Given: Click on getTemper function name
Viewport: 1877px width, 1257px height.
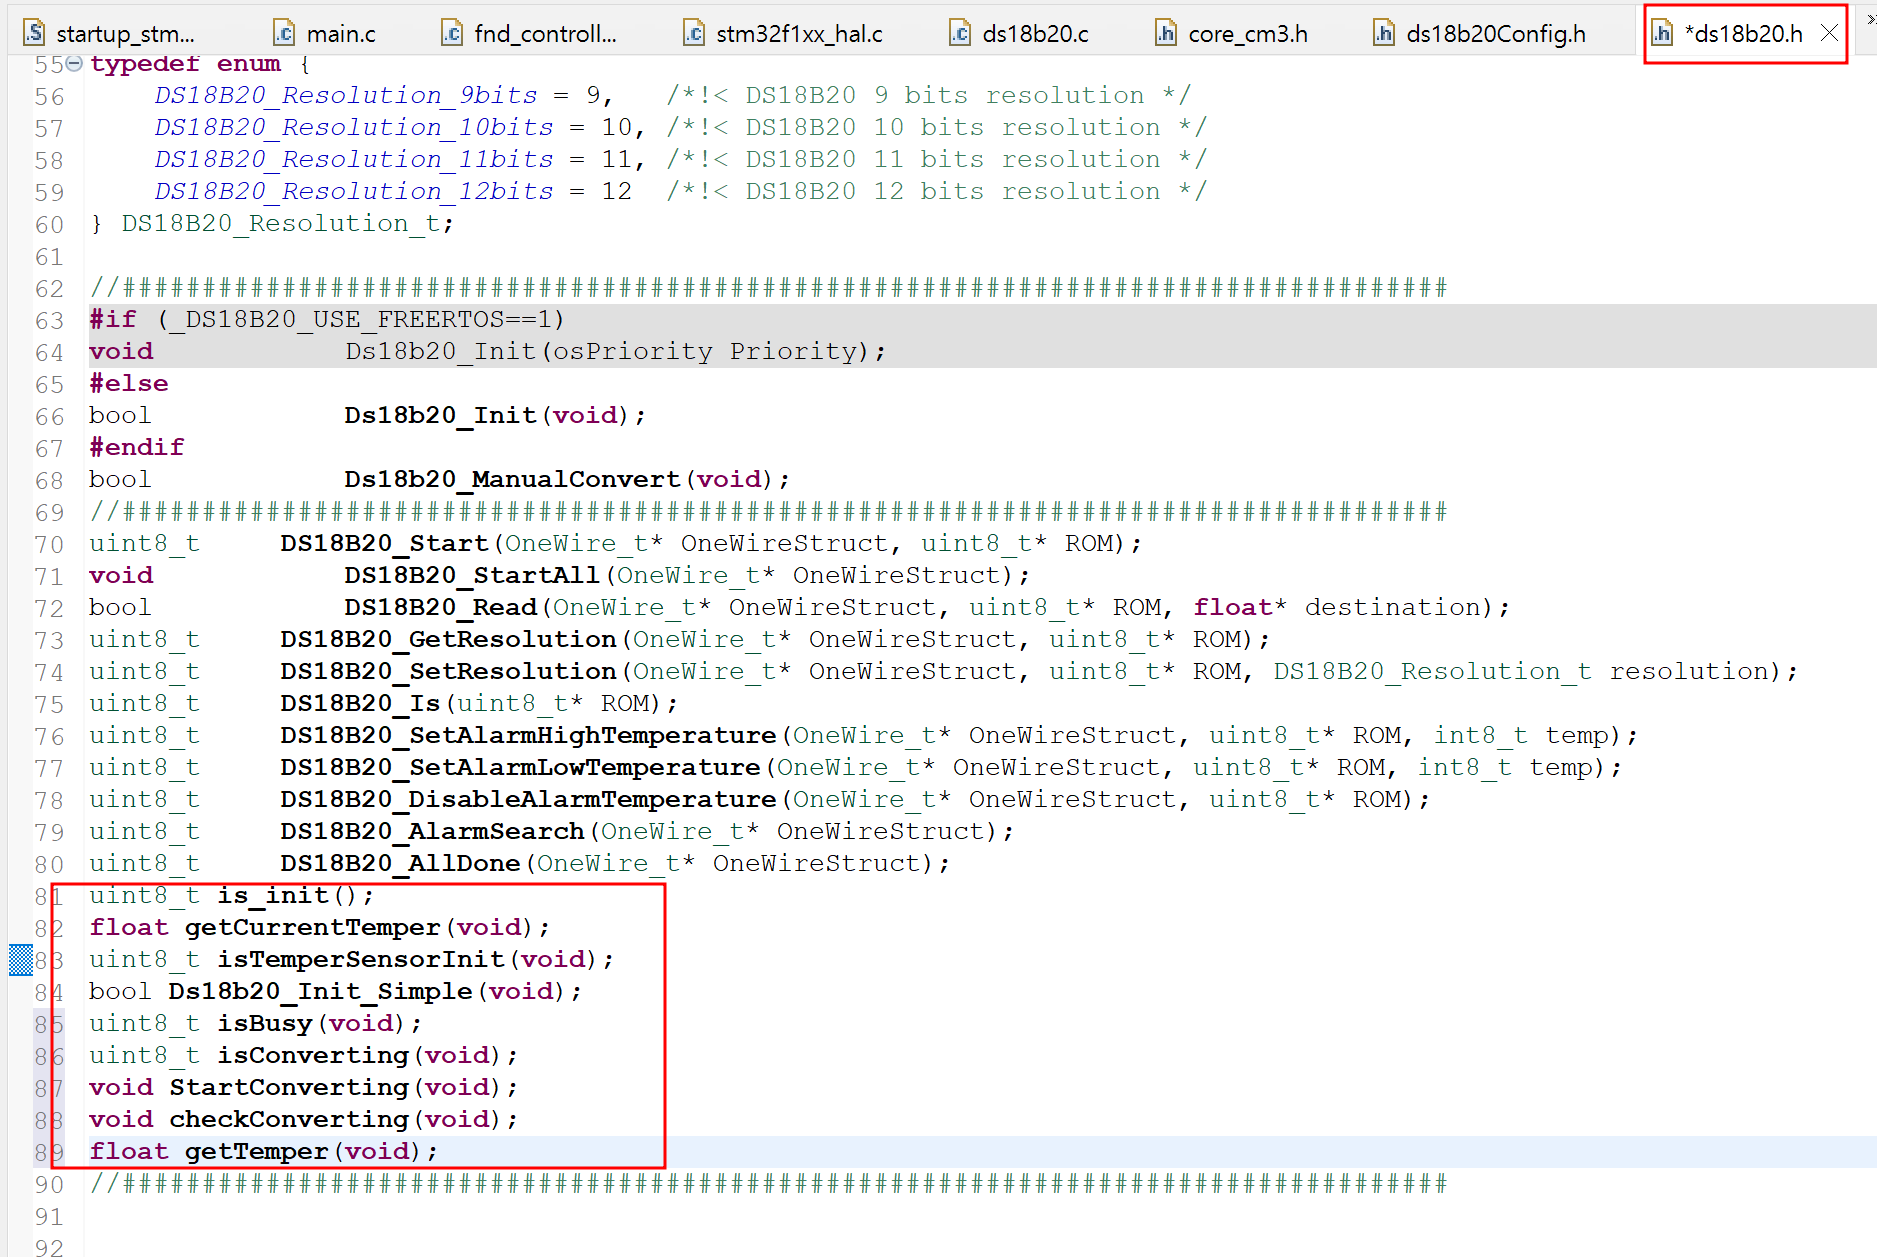Looking at the screenshot, I should 256,1151.
